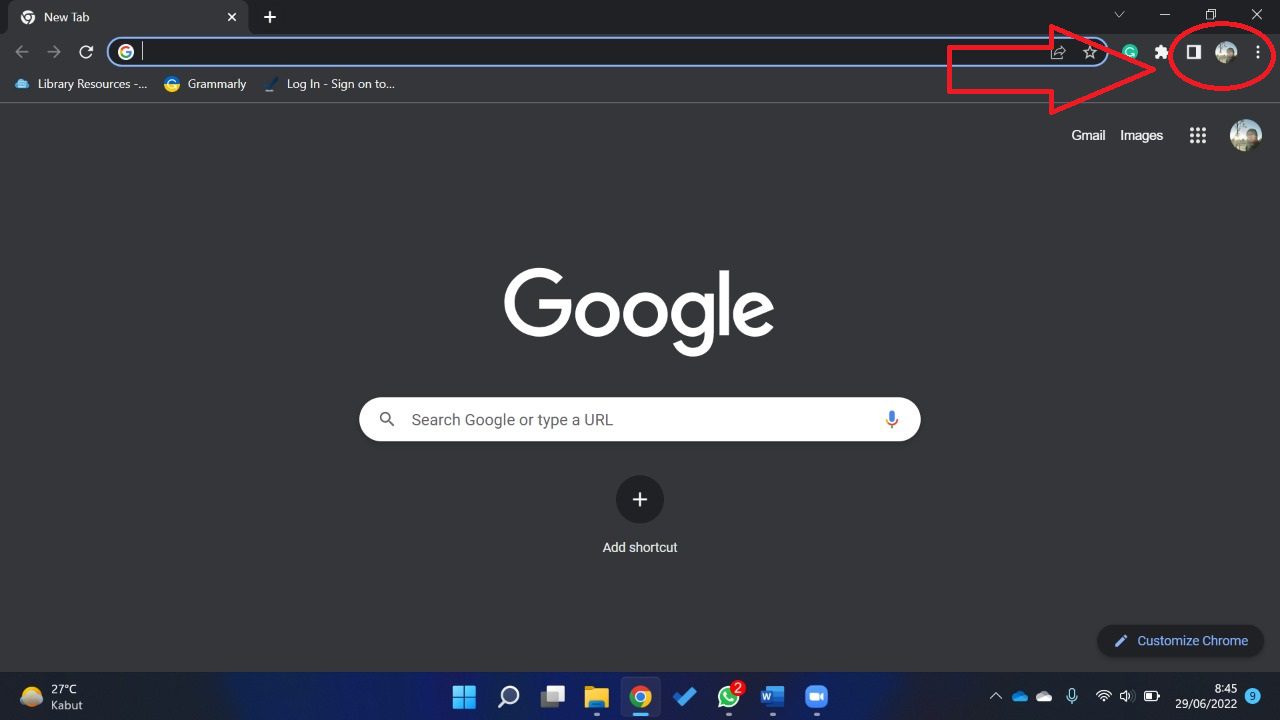Open OneDrive white cloud tray icon
Viewport: 1280px width, 720px height.
click(1044, 696)
